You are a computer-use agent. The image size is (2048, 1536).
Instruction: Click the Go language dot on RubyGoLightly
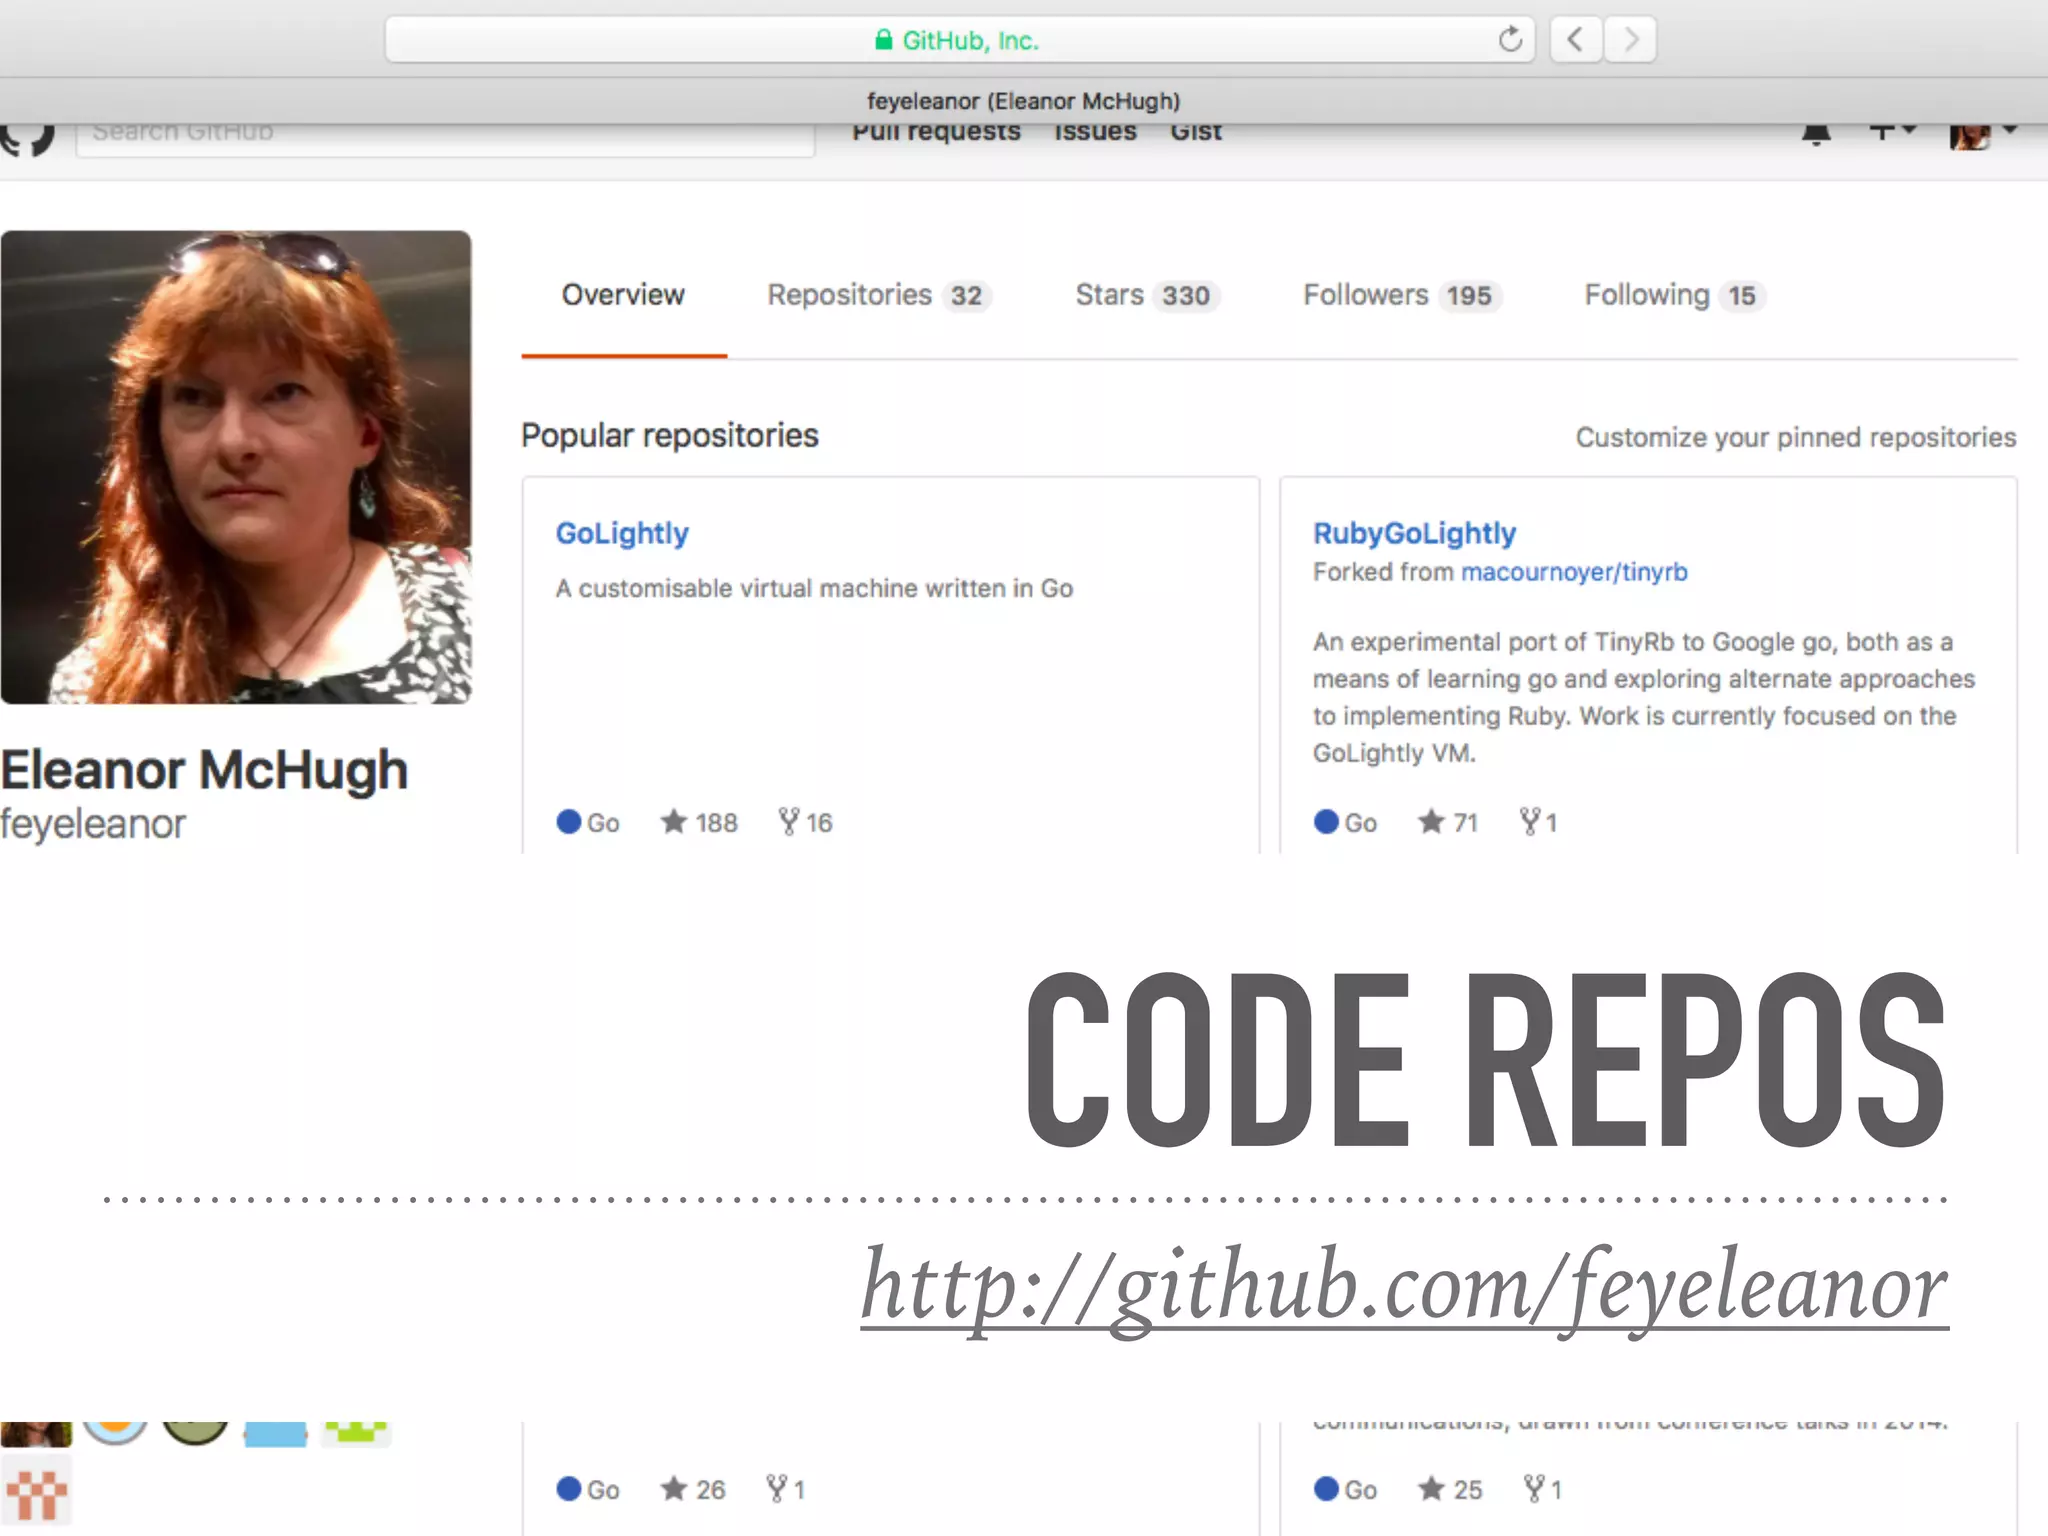click(1326, 822)
